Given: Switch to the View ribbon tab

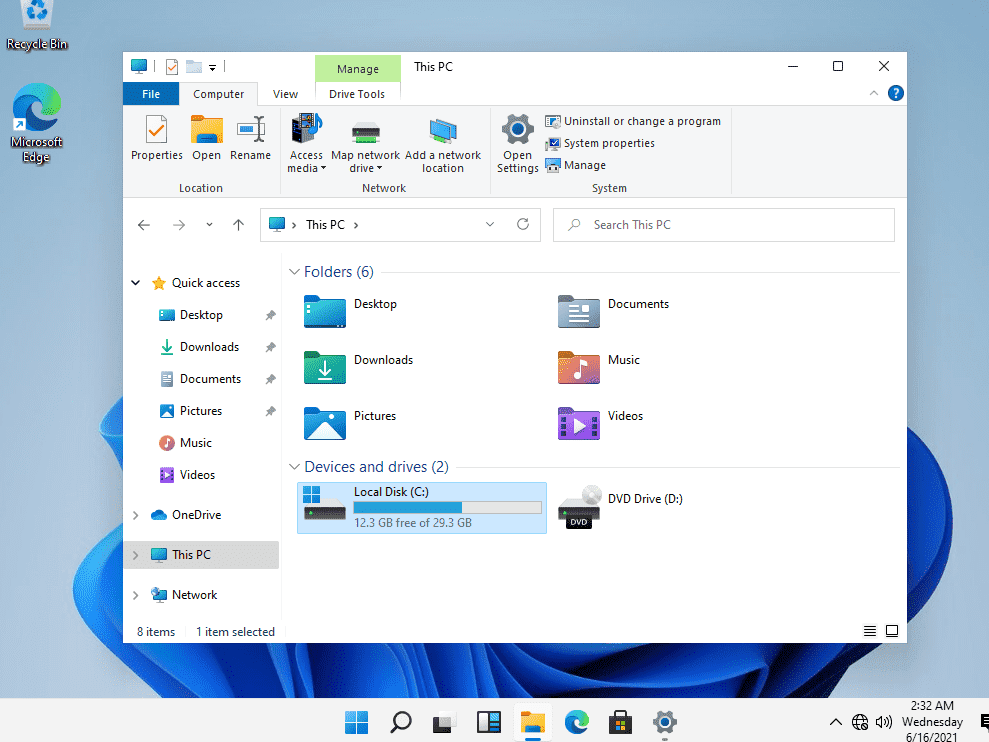Looking at the screenshot, I should coord(285,94).
